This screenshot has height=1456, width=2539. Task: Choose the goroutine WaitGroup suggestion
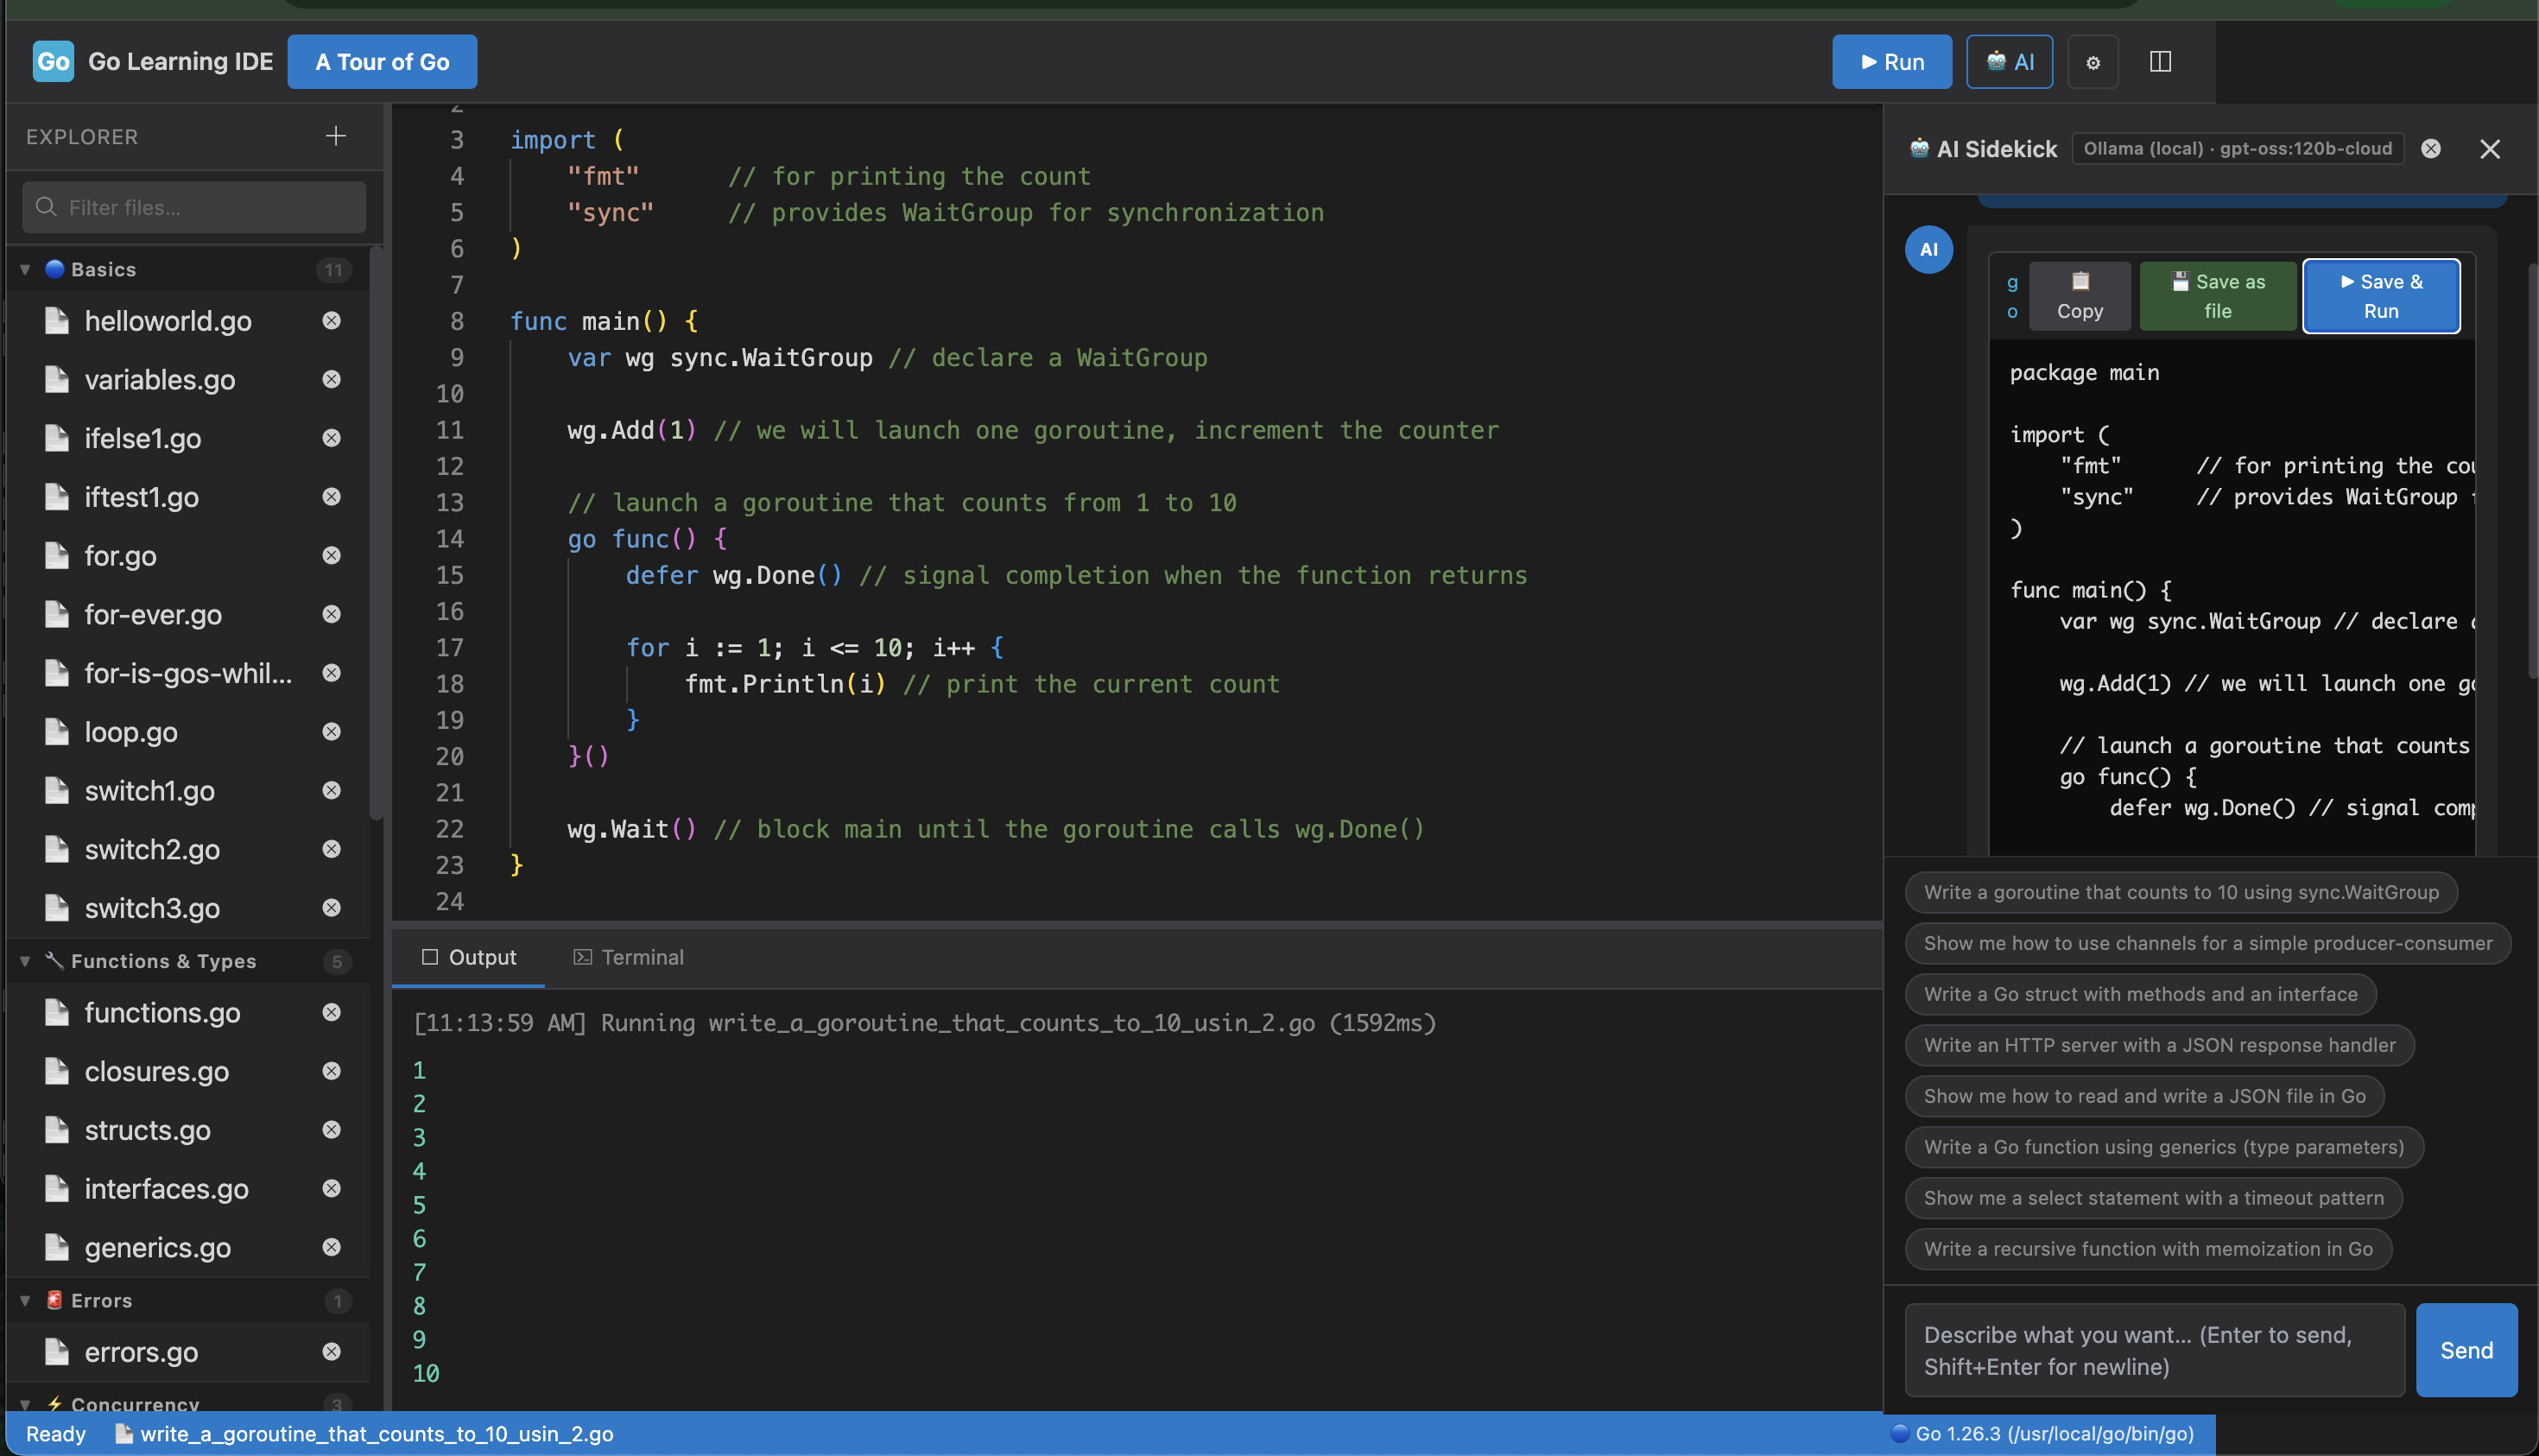2181,892
